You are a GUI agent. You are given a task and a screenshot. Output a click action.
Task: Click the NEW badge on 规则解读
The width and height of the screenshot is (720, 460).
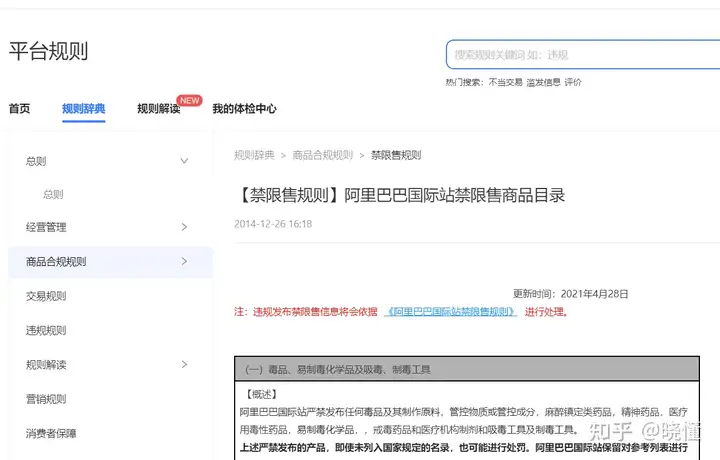tap(190, 100)
